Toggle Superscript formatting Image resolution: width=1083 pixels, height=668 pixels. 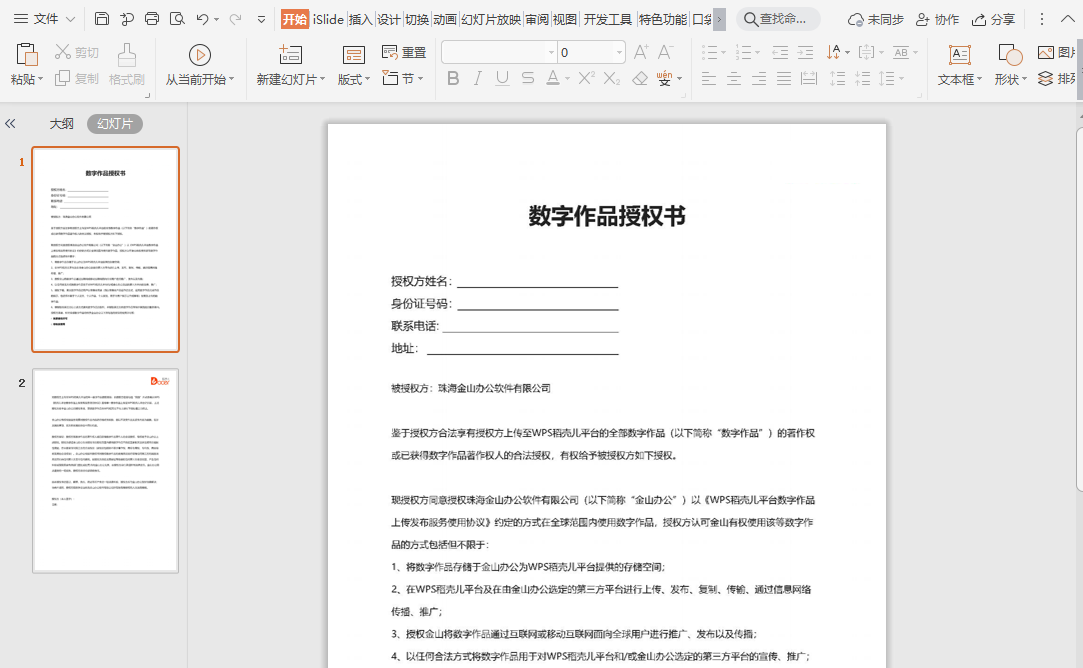586,78
